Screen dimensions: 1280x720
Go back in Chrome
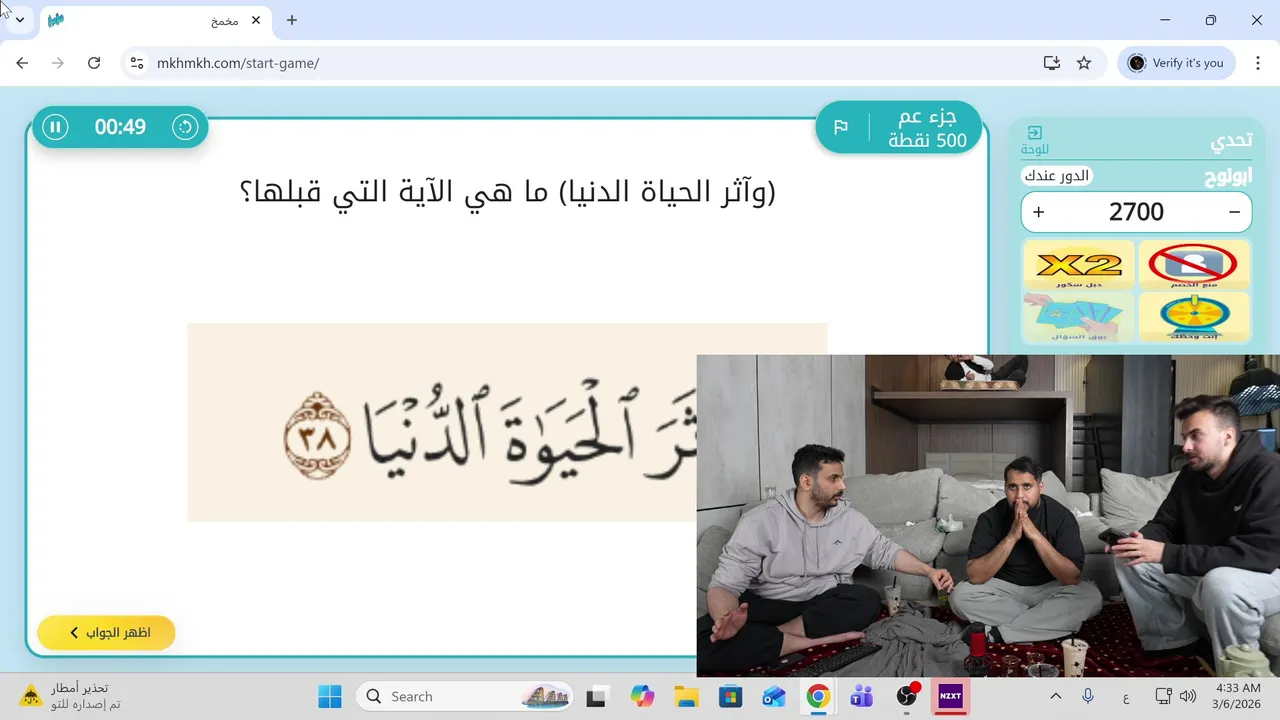pos(22,63)
